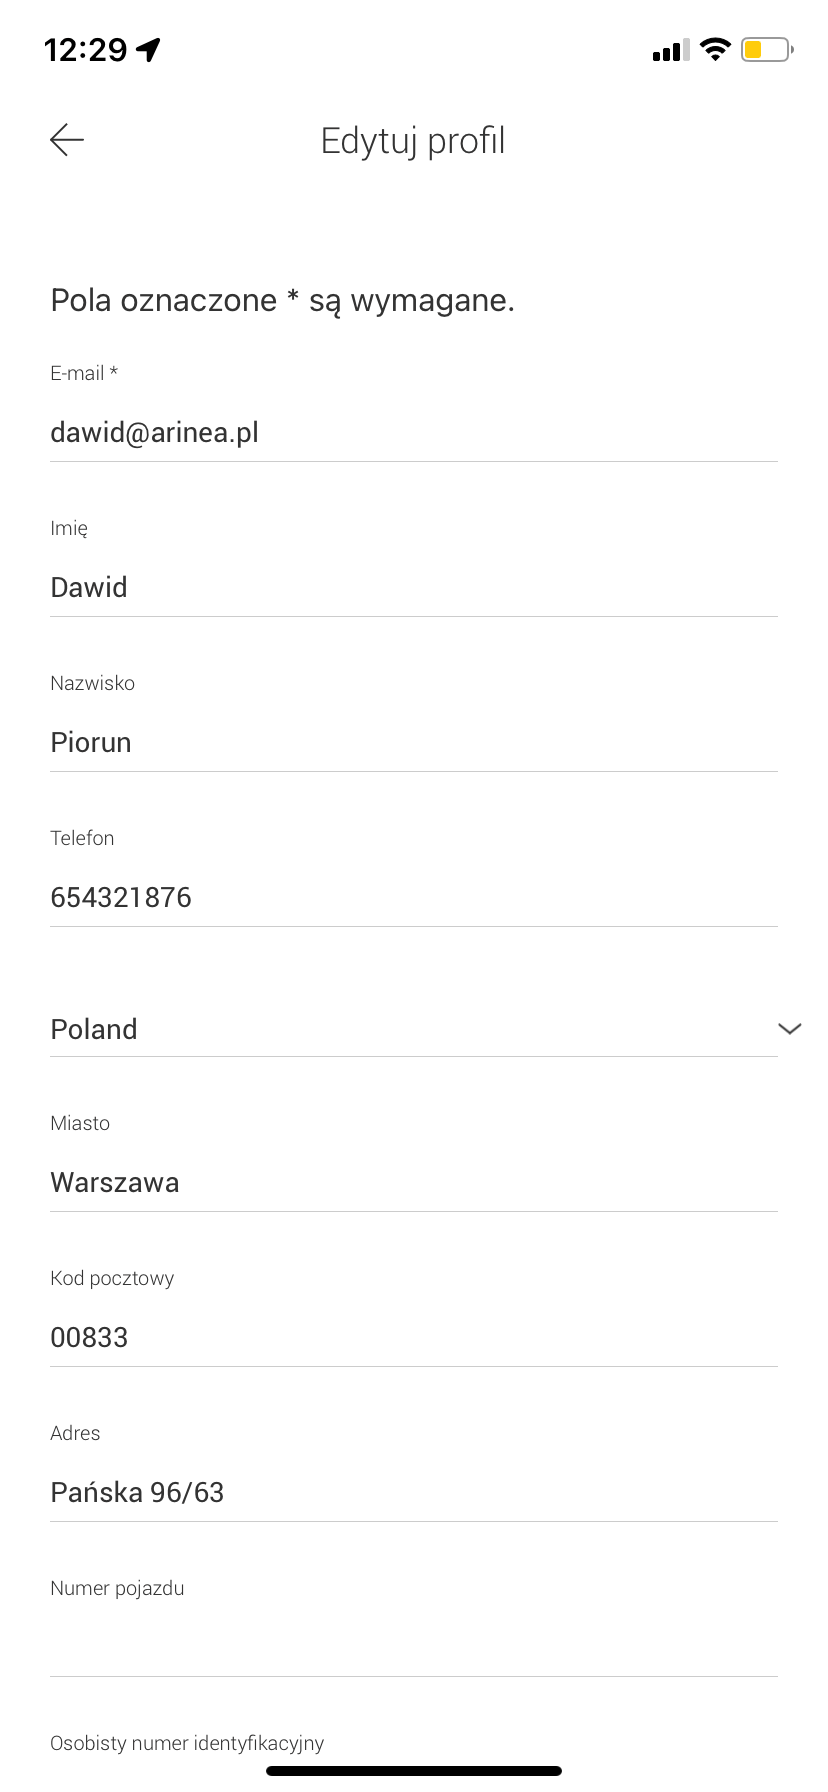Tap the required fields notice text
The width and height of the screenshot is (828, 1792).
coord(283,300)
